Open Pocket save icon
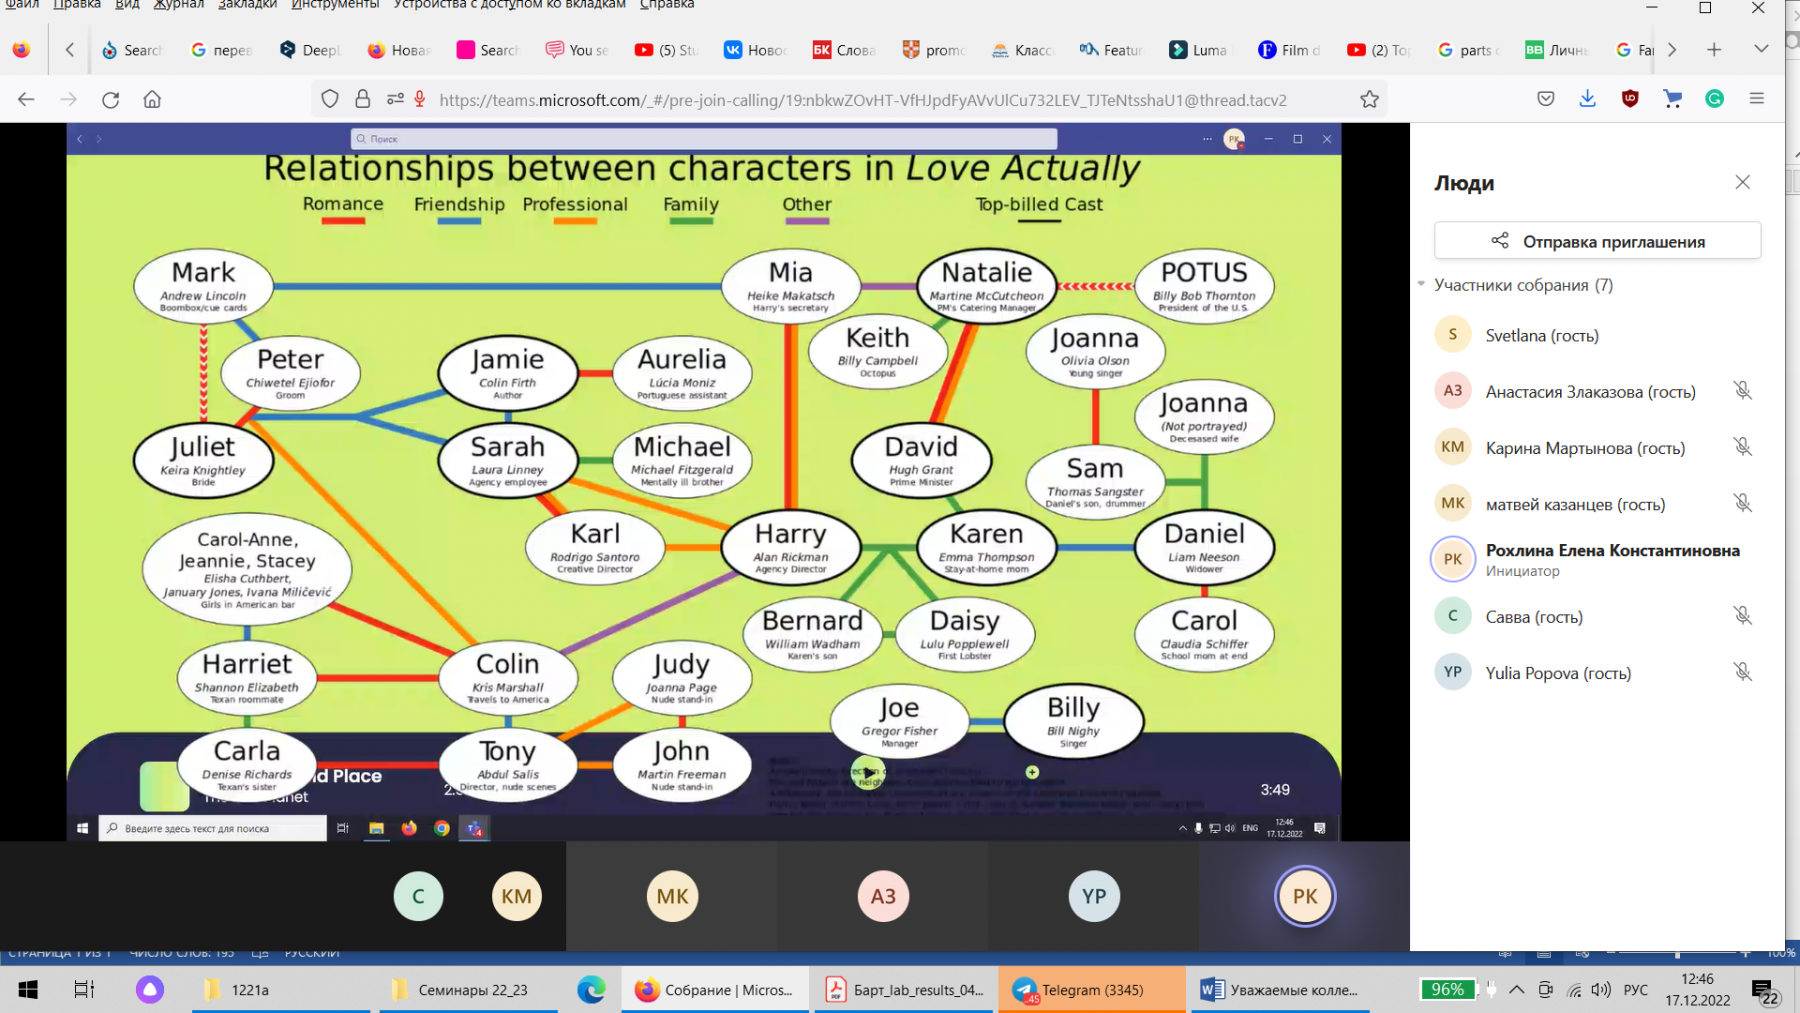1800x1013 pixels. point(1546,99)
